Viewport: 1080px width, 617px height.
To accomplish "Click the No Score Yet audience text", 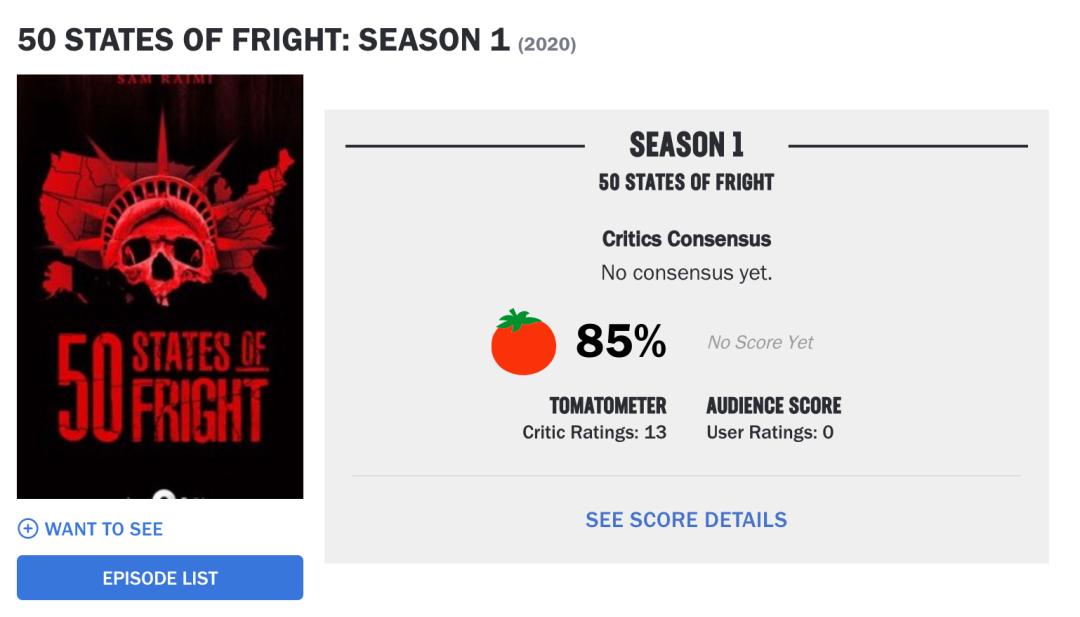I will [760, 343].
